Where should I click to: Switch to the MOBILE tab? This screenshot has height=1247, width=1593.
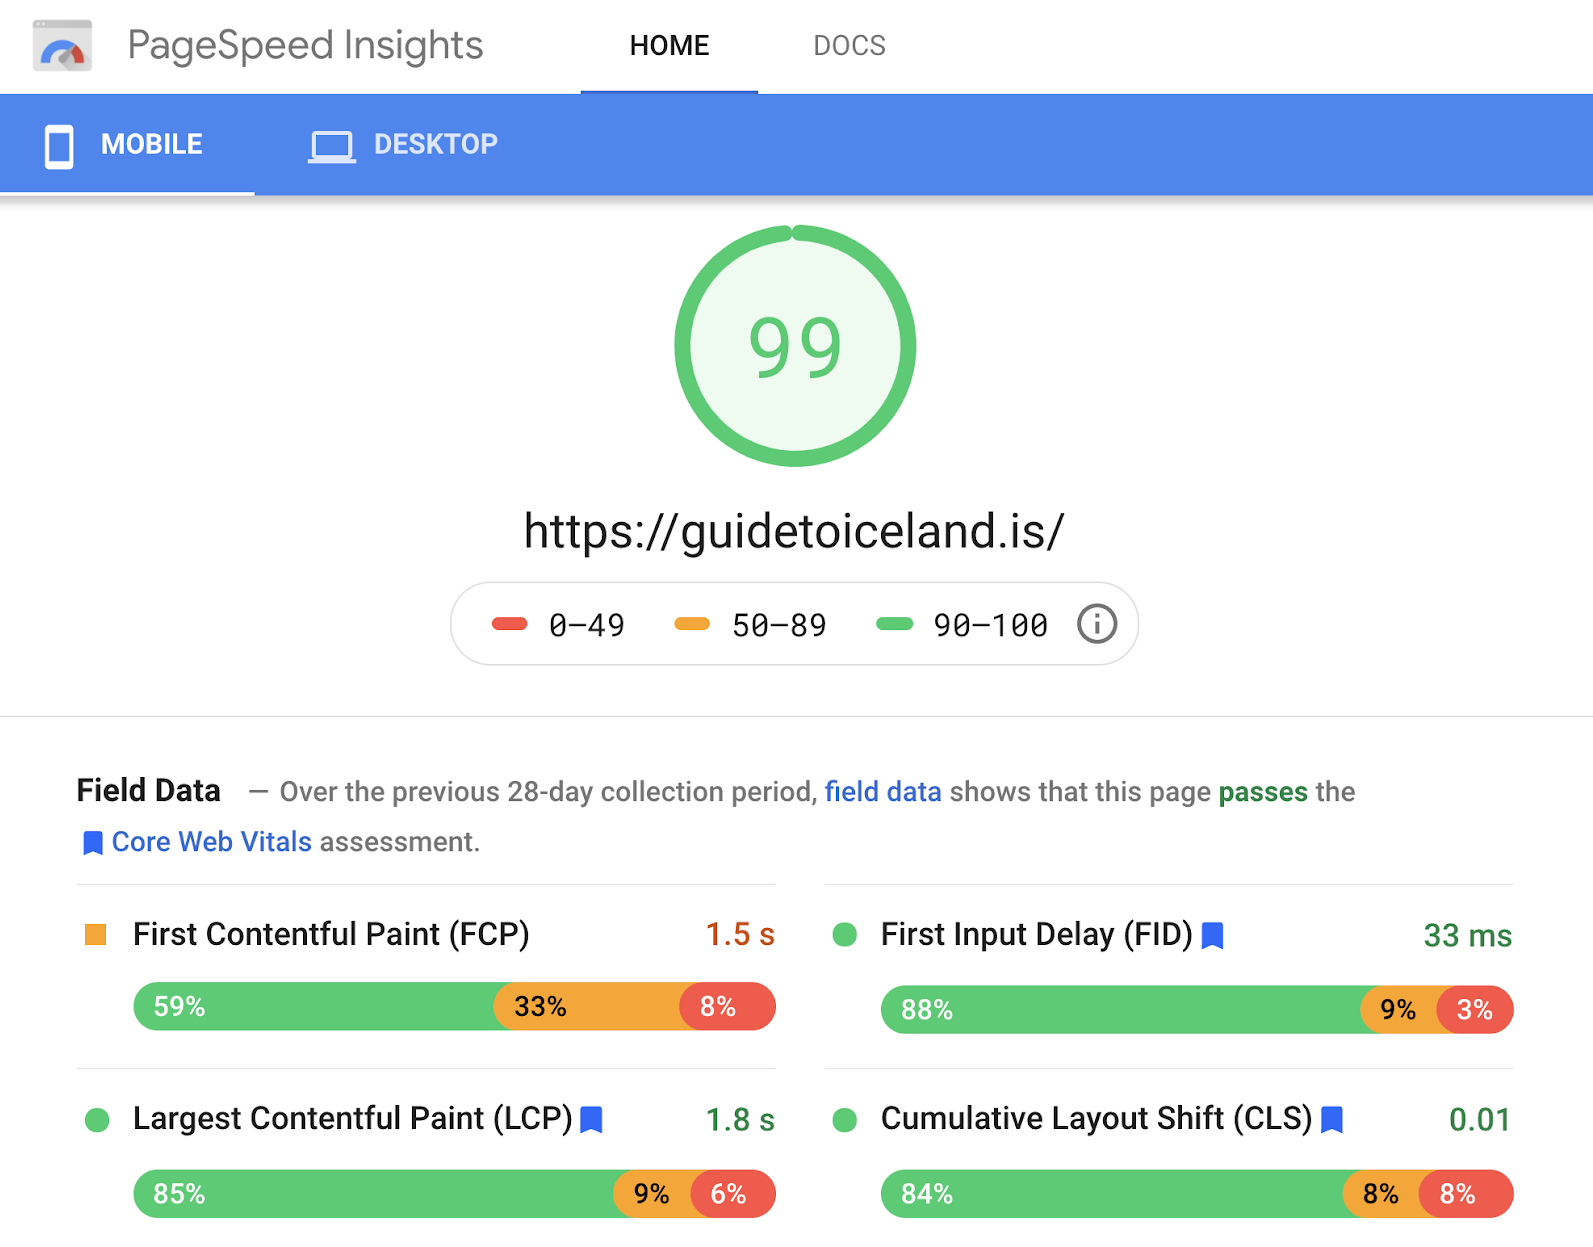click(127, 145)
